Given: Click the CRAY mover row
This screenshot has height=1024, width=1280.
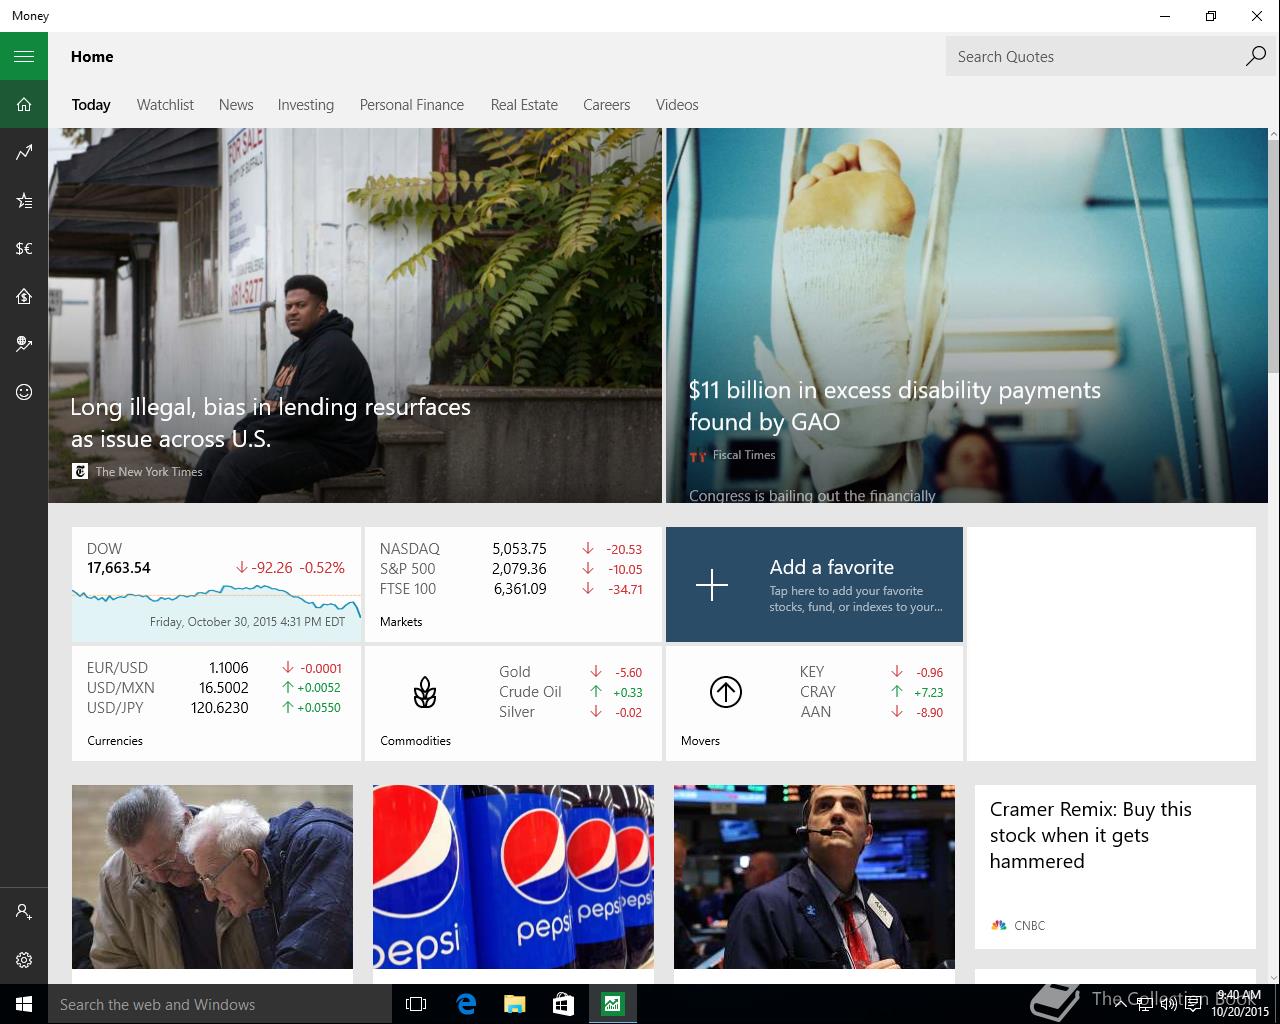Looking at the screenshot, I should click(871, 692).
